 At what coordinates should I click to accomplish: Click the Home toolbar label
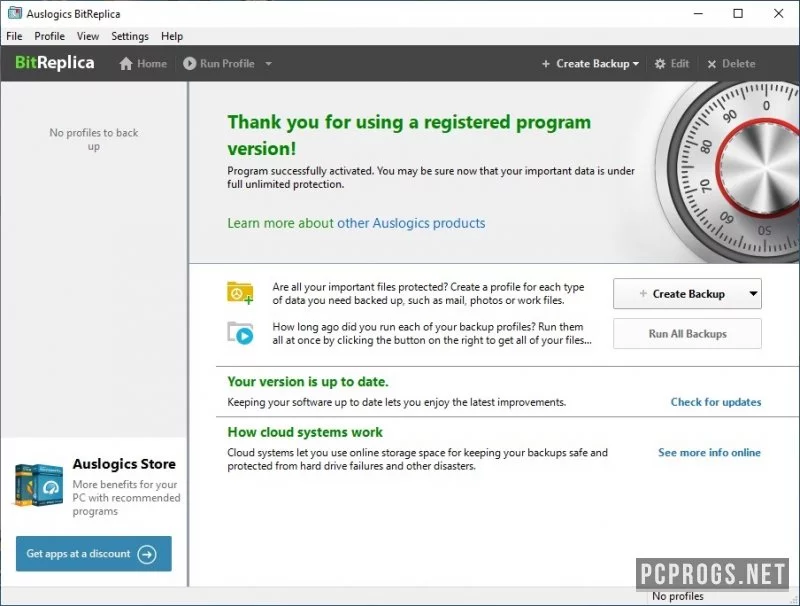coord(152,64)
